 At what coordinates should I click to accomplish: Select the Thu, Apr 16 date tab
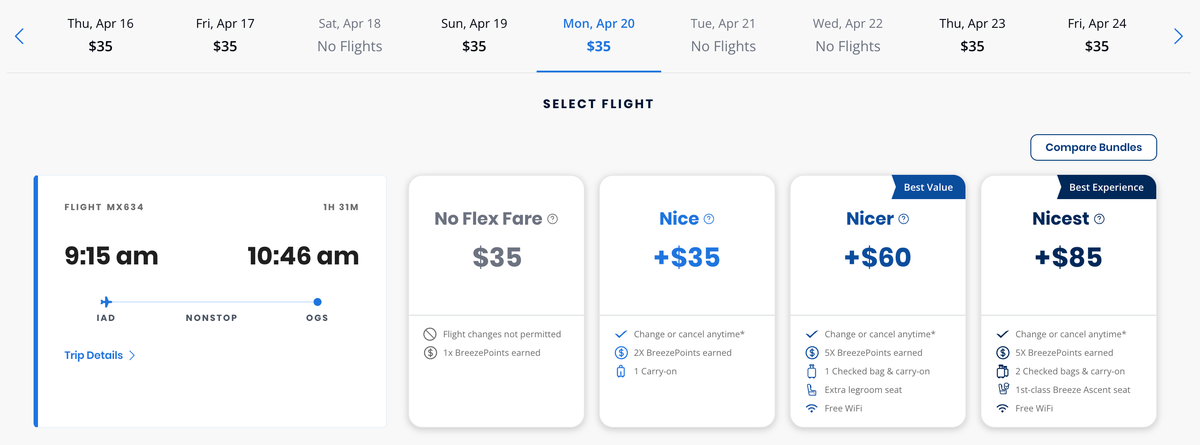(100, 35)
